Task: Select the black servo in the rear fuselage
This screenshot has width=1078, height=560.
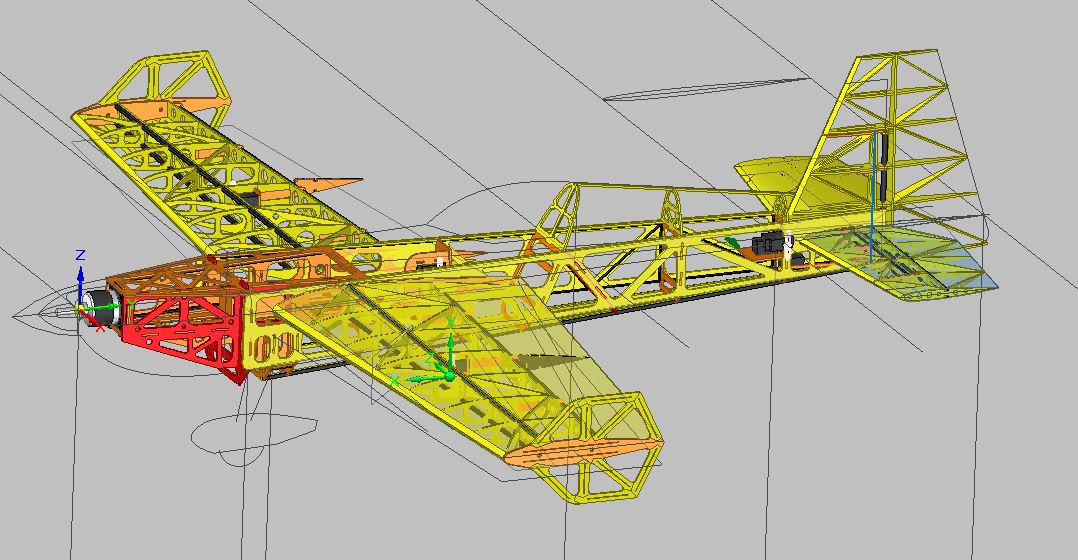Action: pos(768,243)
